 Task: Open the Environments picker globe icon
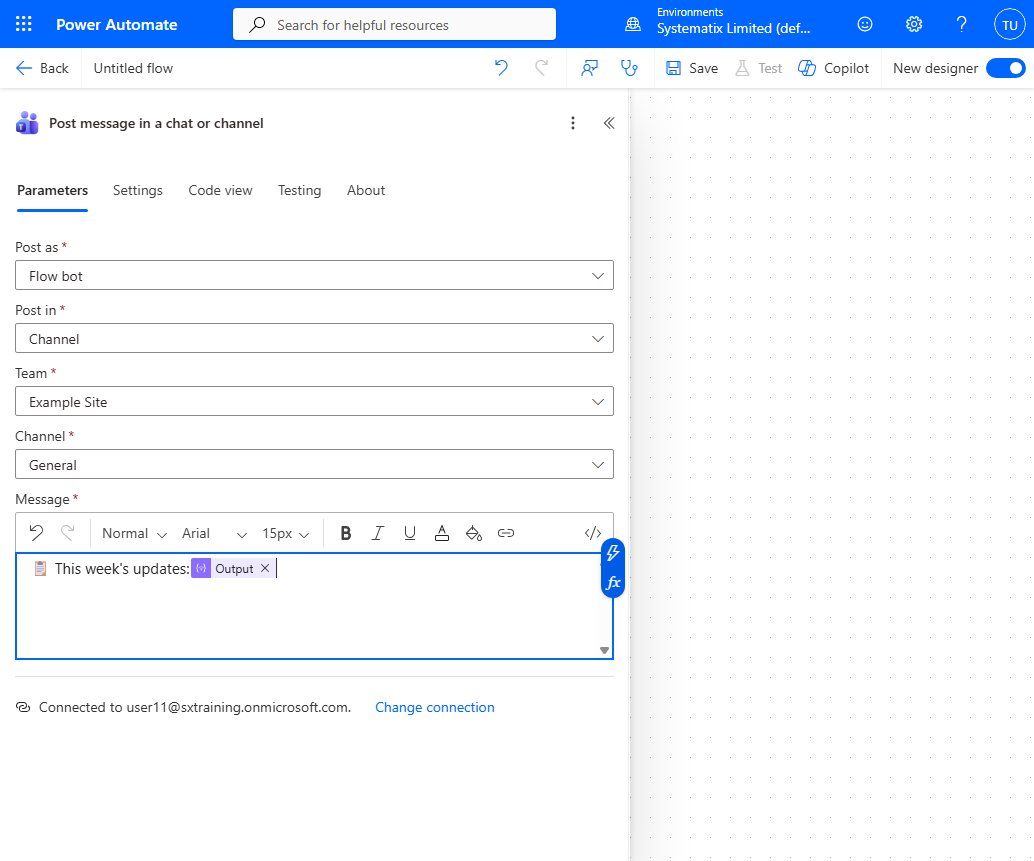632,24
